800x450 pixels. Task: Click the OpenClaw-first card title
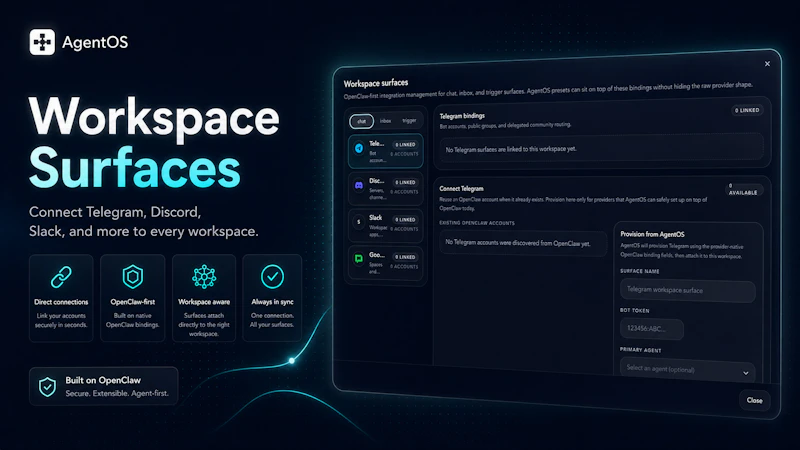tap(133, 302)
